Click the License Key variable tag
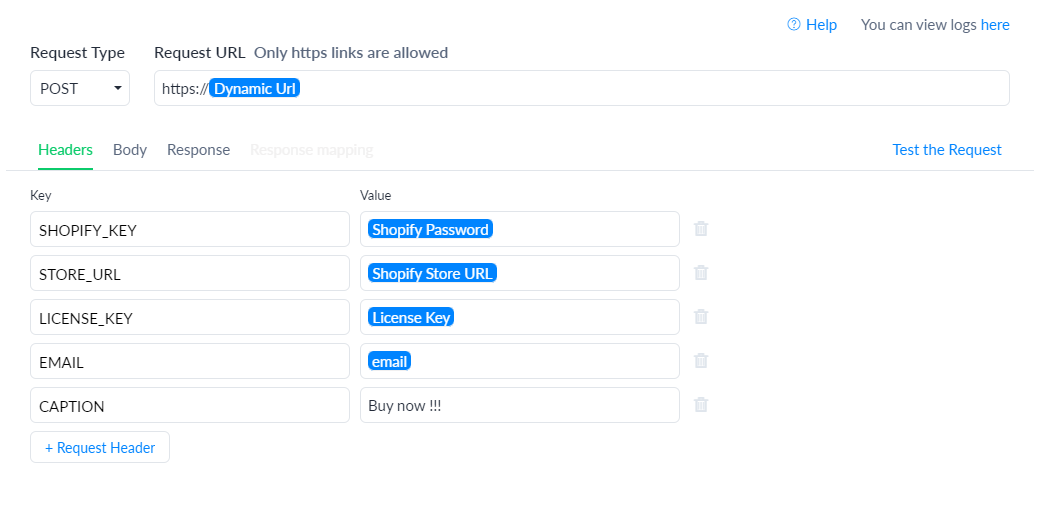The width and height of the screenshot is (1038, 518). 411,317
